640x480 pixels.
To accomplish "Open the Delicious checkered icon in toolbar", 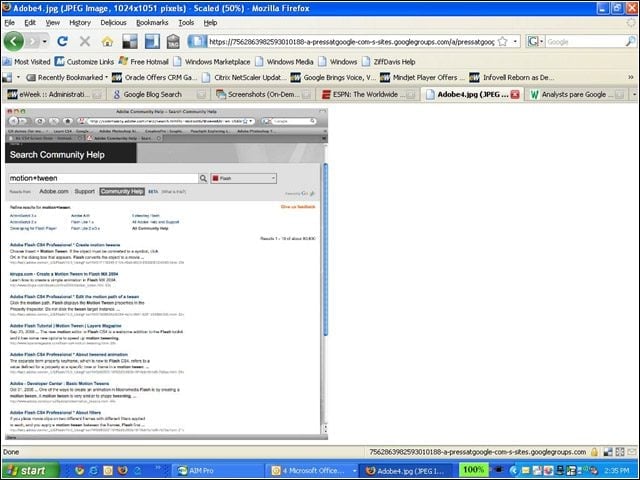I will (130, 41).
